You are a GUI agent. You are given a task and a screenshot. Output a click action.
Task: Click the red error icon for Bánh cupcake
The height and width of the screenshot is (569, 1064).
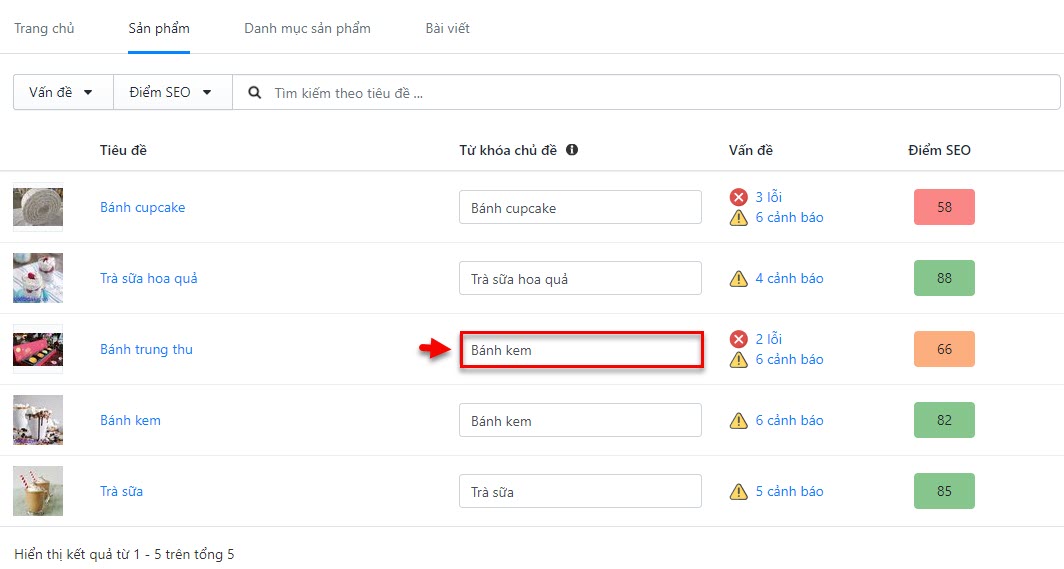click(x=738, y=197)
